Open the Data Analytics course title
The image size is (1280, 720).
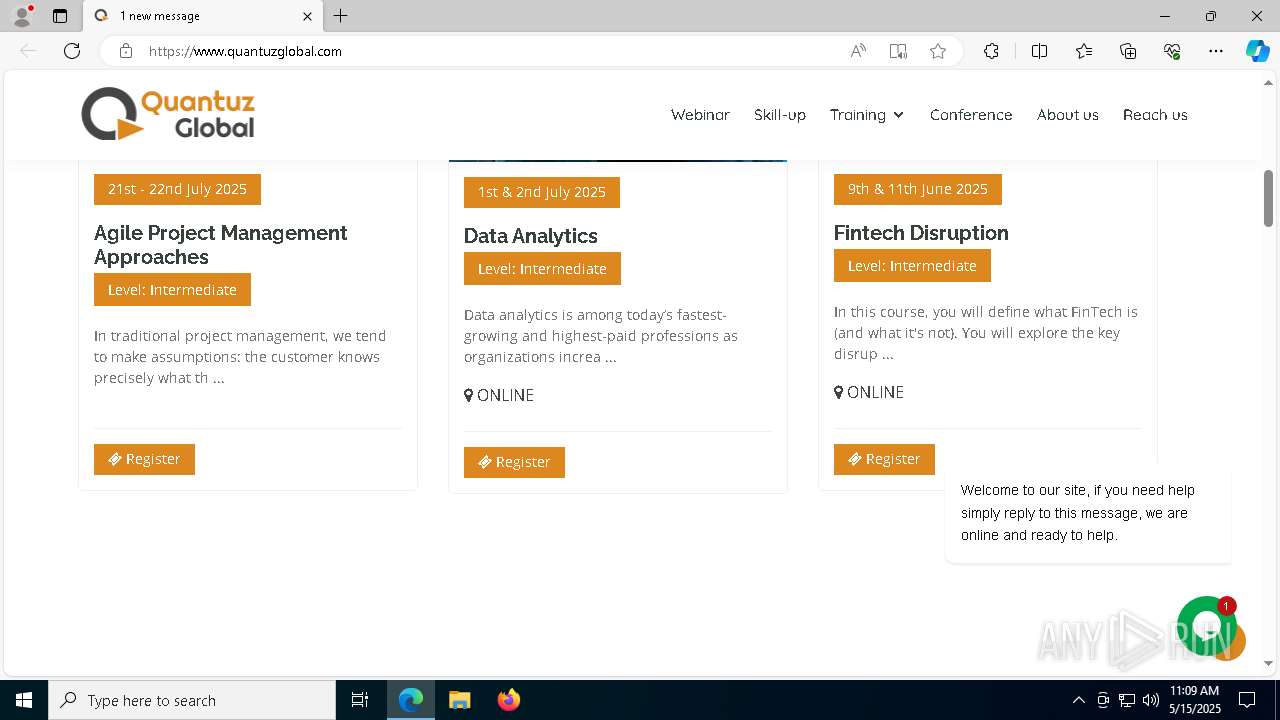coord(530,236)
